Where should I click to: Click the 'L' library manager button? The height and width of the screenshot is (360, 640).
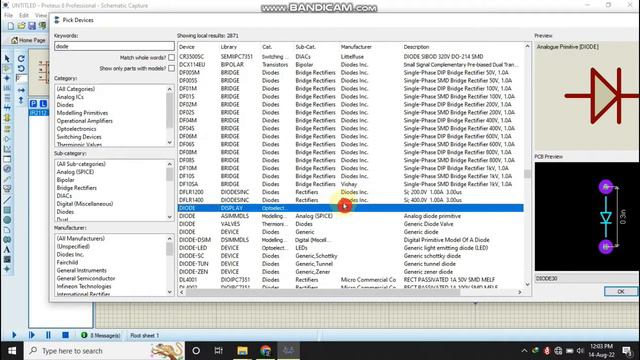point(43,104)
